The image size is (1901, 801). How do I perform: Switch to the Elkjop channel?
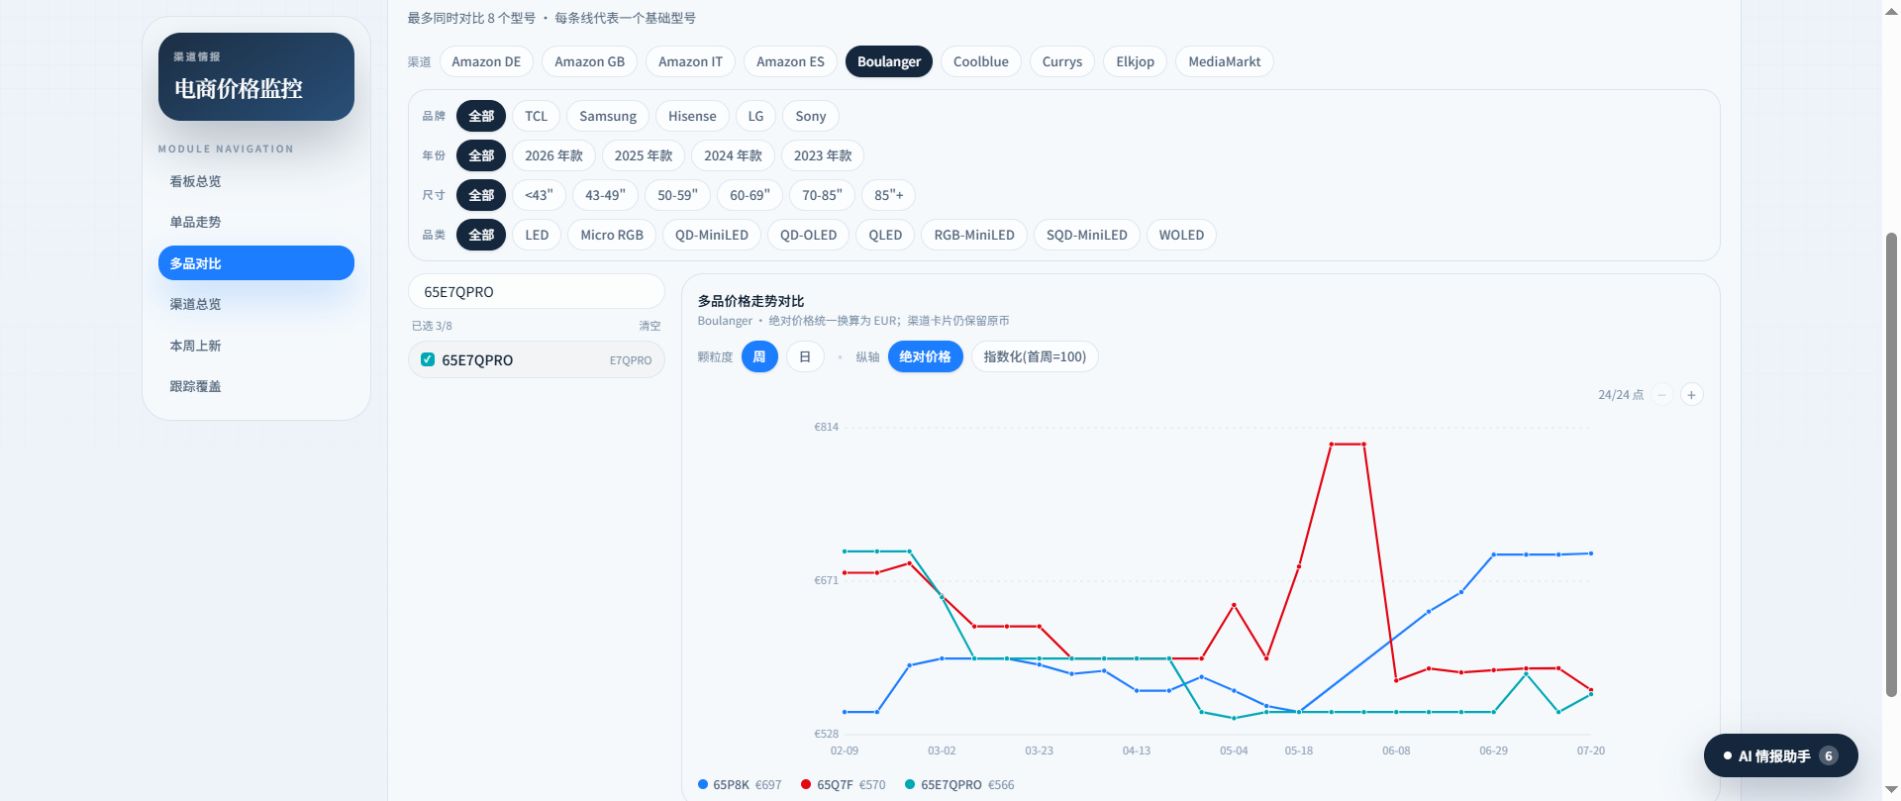(x=1135, y=62)
